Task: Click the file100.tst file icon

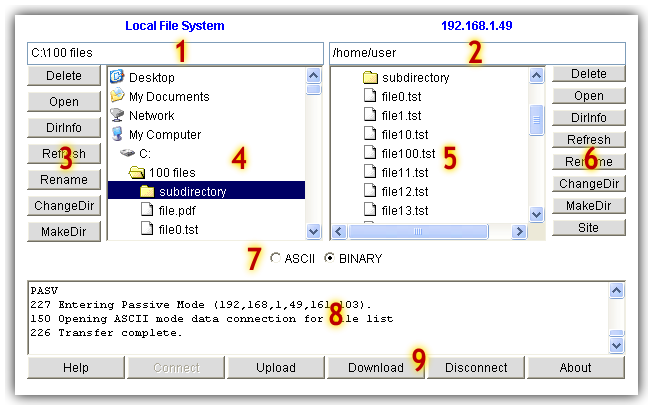Action: (370, 153)
